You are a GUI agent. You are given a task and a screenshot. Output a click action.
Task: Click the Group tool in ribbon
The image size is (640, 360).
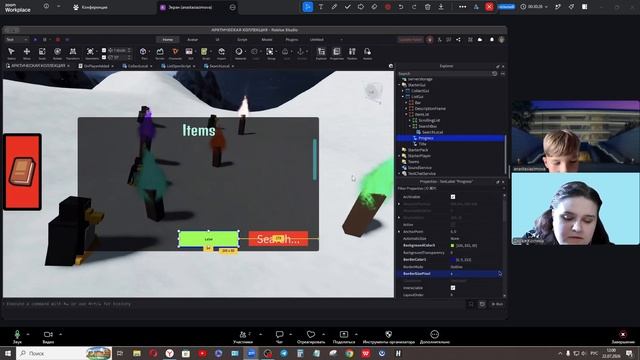pyautogui.click(x=270, y=53)
